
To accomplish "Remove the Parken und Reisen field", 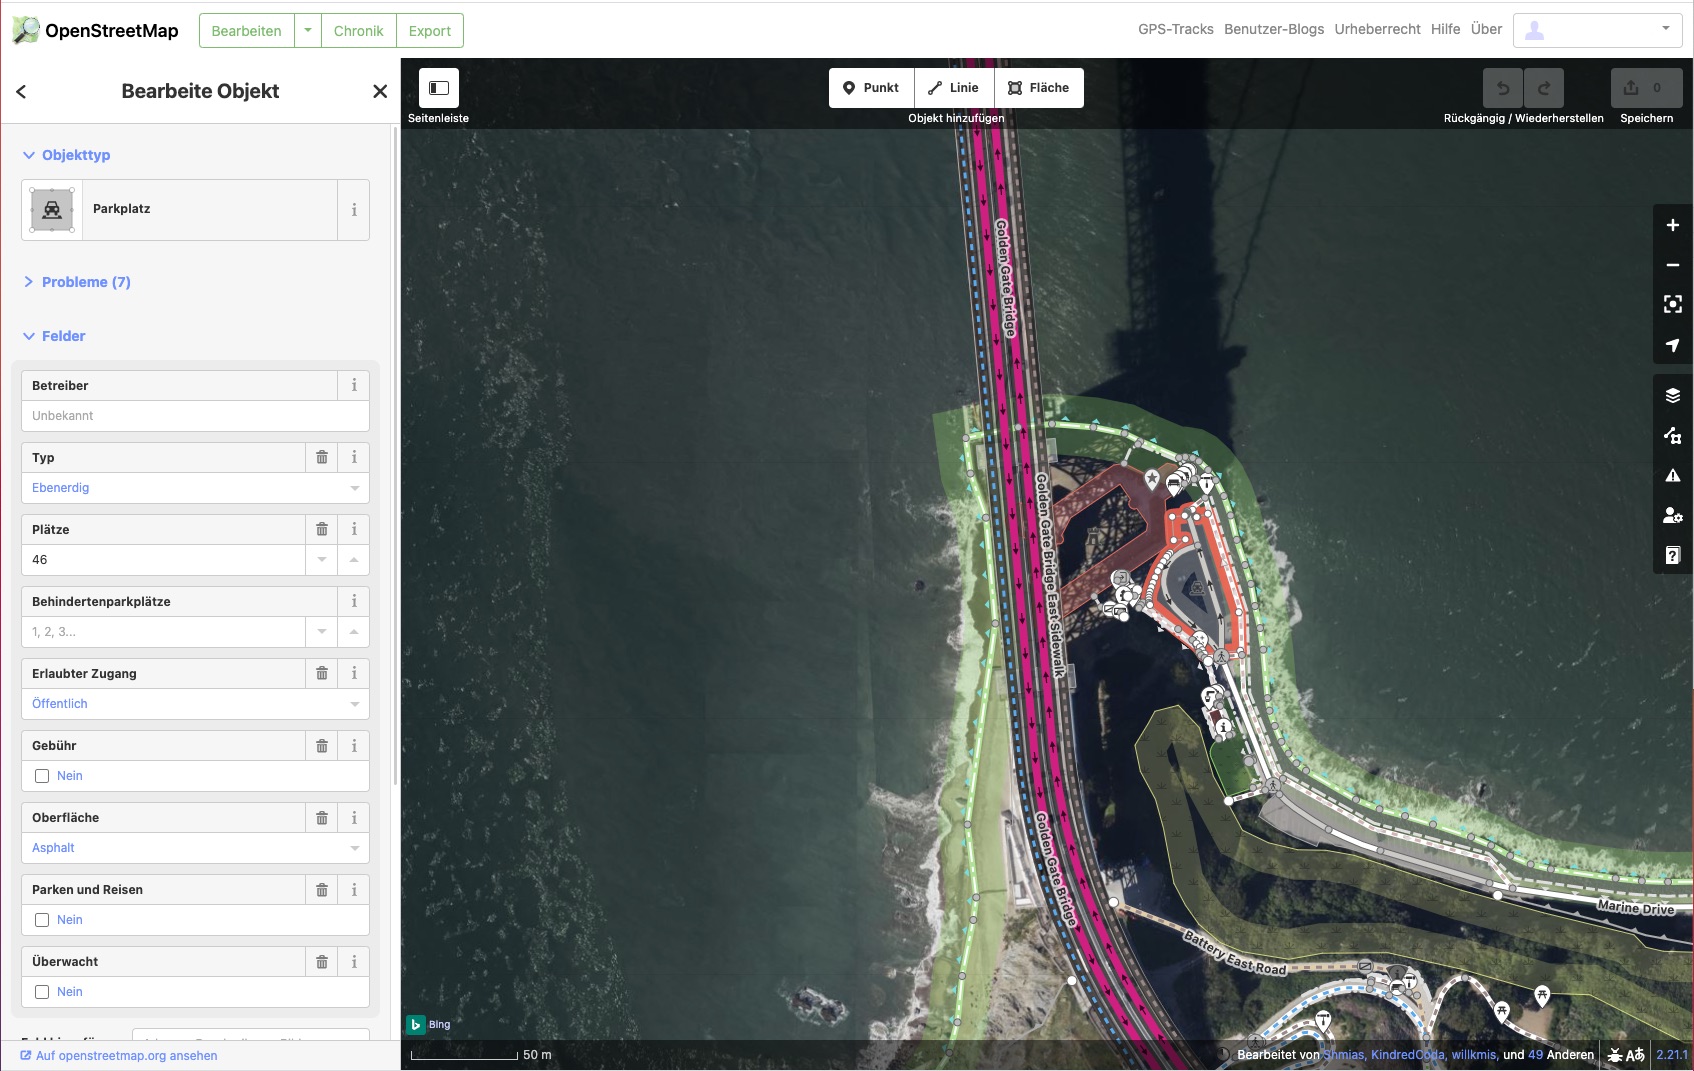I will pos(322,890).
